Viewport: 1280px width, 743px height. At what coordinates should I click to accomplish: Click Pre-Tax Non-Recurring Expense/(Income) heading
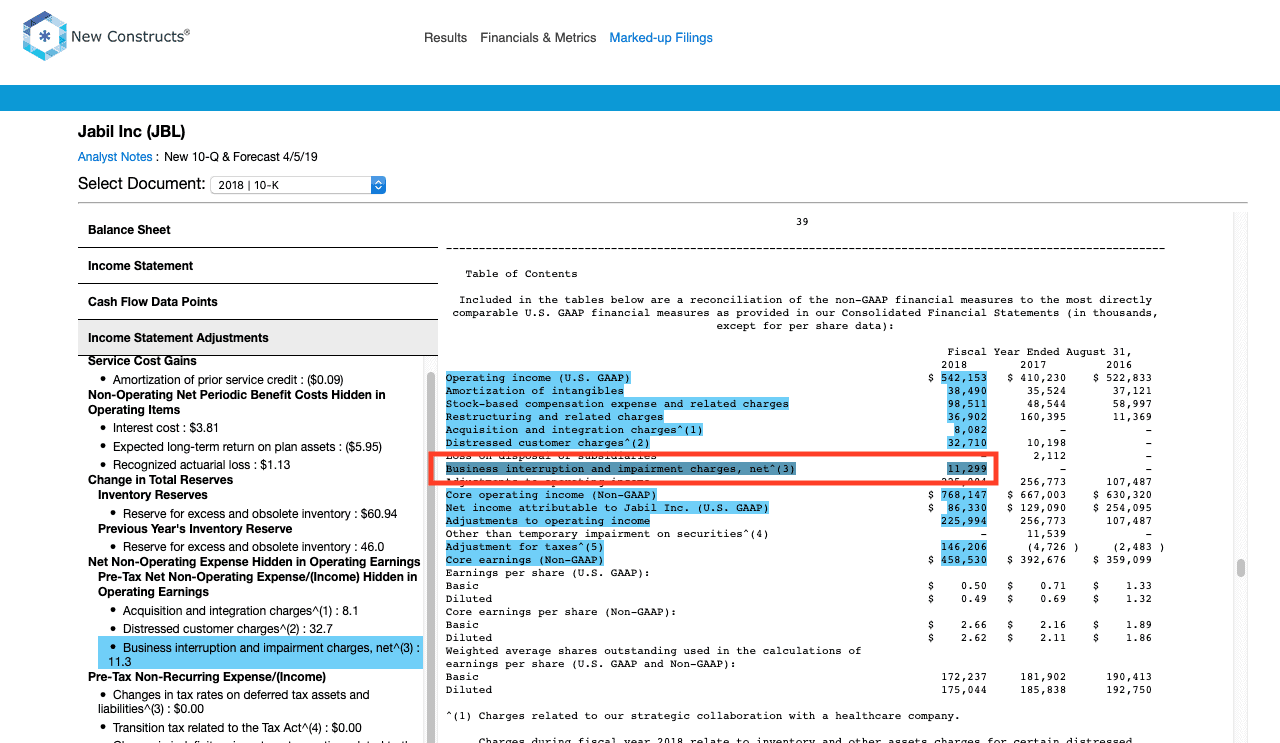tap(207, 677)
